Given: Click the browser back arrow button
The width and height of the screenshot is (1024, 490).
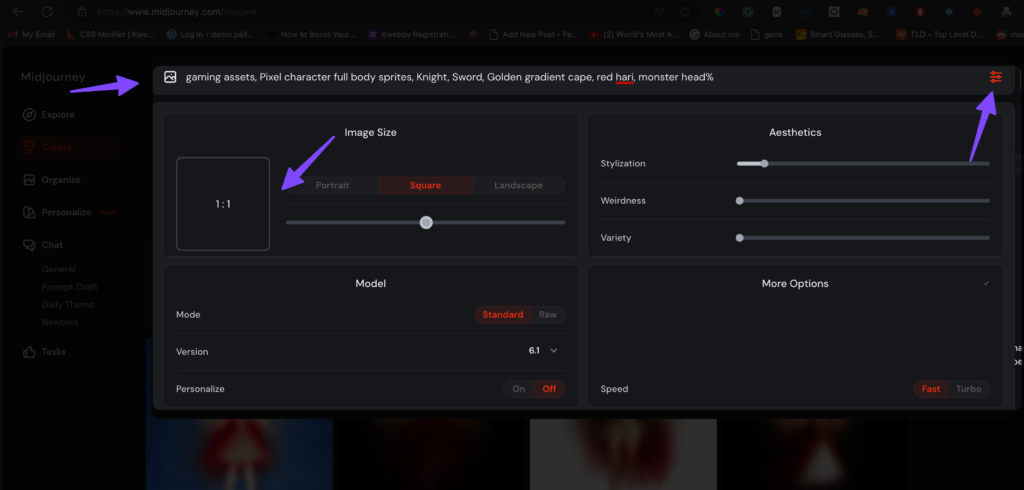Looking at the screenshot, I should pos(19,12).
